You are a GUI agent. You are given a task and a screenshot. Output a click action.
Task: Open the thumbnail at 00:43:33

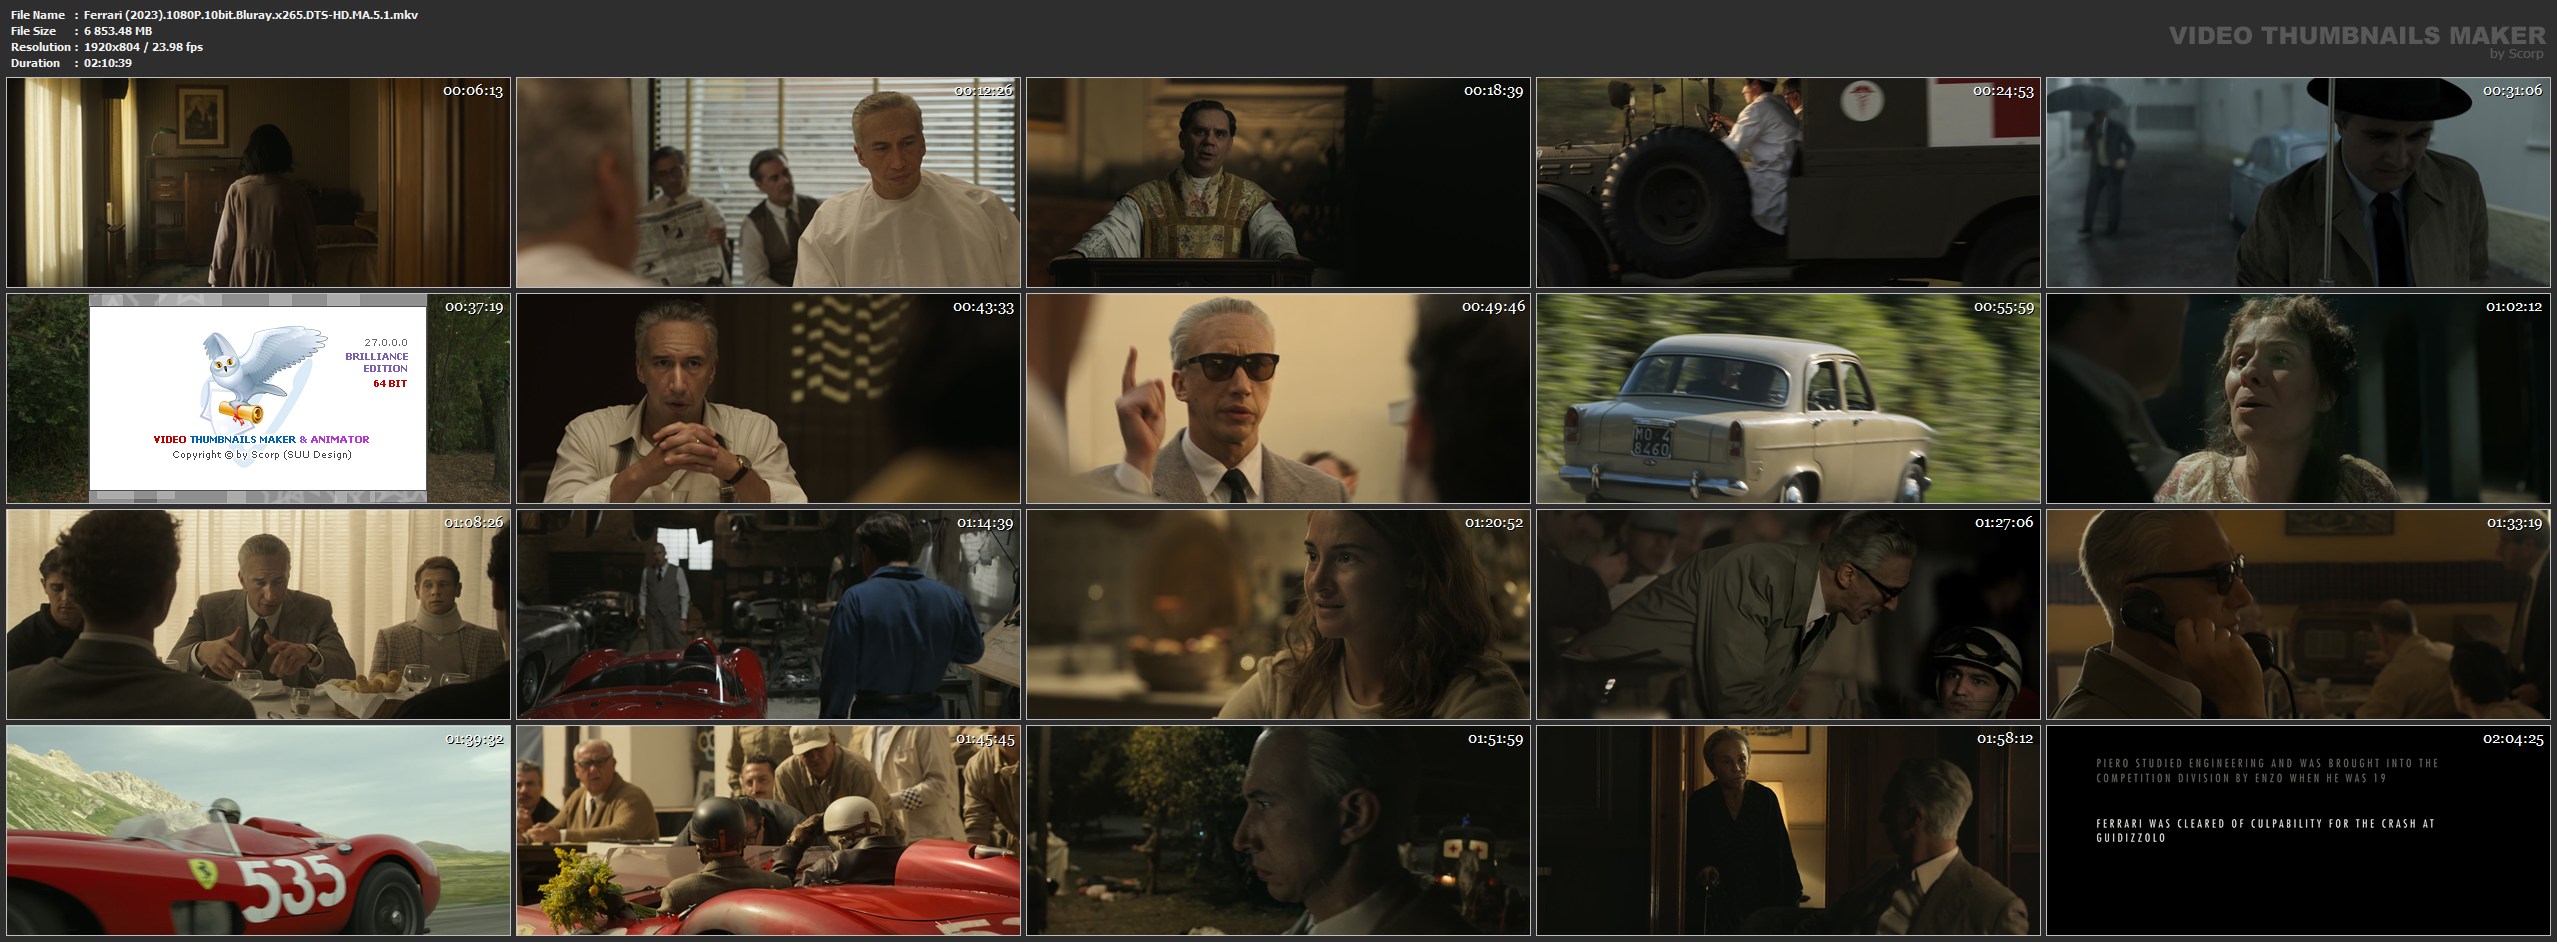(768, 398)
